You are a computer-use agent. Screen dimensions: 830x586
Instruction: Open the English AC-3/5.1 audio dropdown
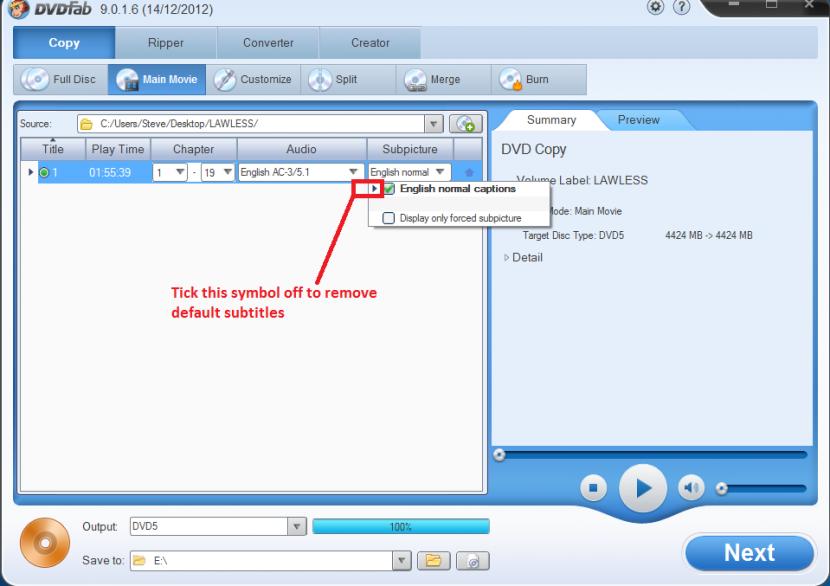pyautogui.click(x=353, y=172)
